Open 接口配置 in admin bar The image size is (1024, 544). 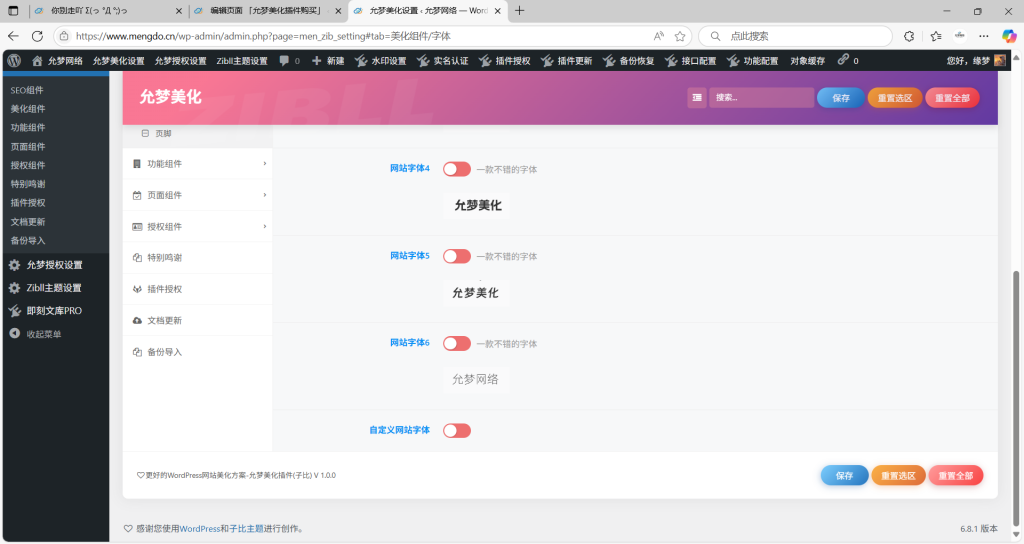[690, 61]
